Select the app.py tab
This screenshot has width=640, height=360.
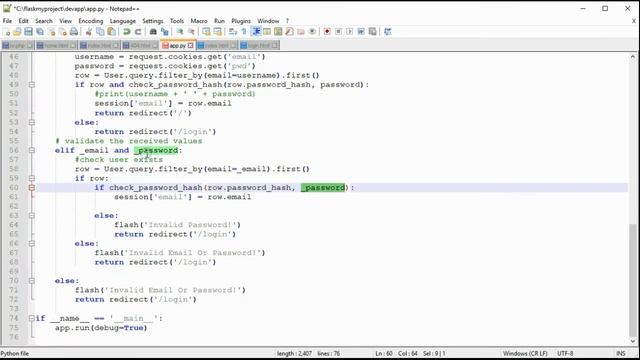click(x=177, y=45)
